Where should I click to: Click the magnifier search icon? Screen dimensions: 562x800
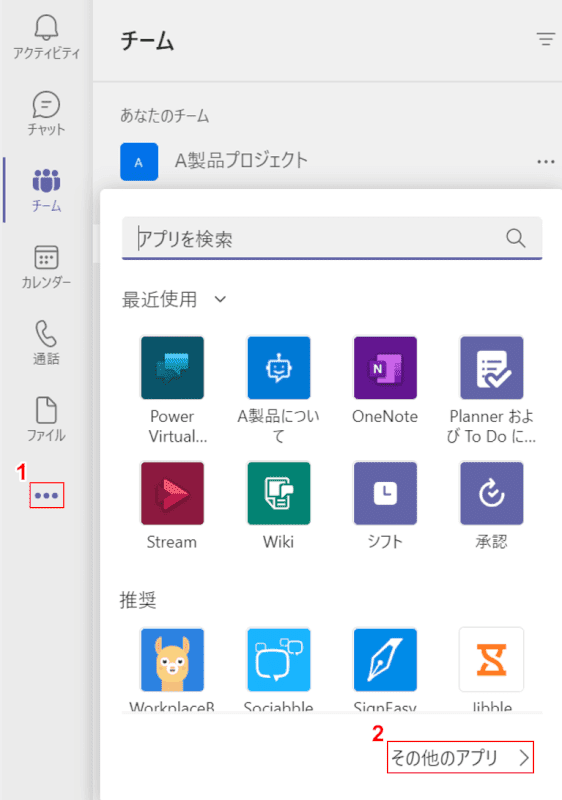tap(516, 238)
